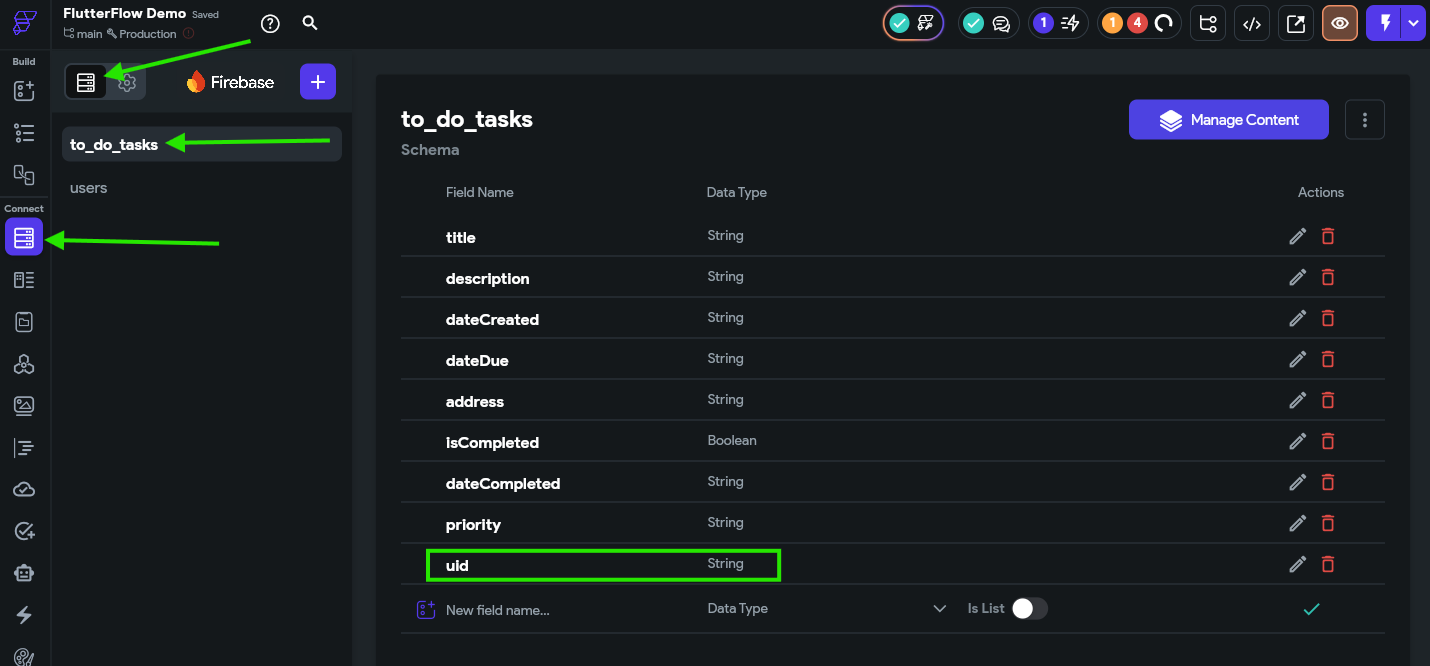Image resolution: width=1430 pixels, height=666 pixels.
Task: Click the search magnifier icon
Action: (310, 23)
